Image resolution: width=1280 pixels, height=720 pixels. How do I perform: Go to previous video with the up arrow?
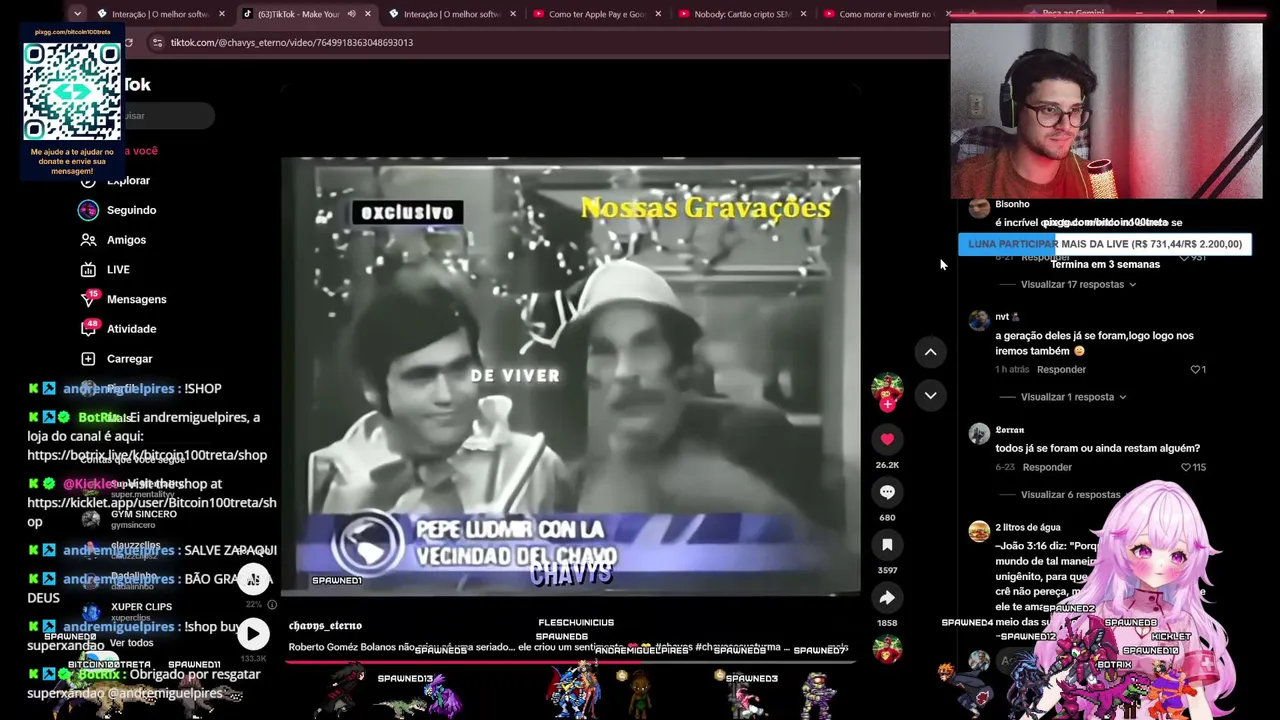pyautogui.click(x=930, y=352)
